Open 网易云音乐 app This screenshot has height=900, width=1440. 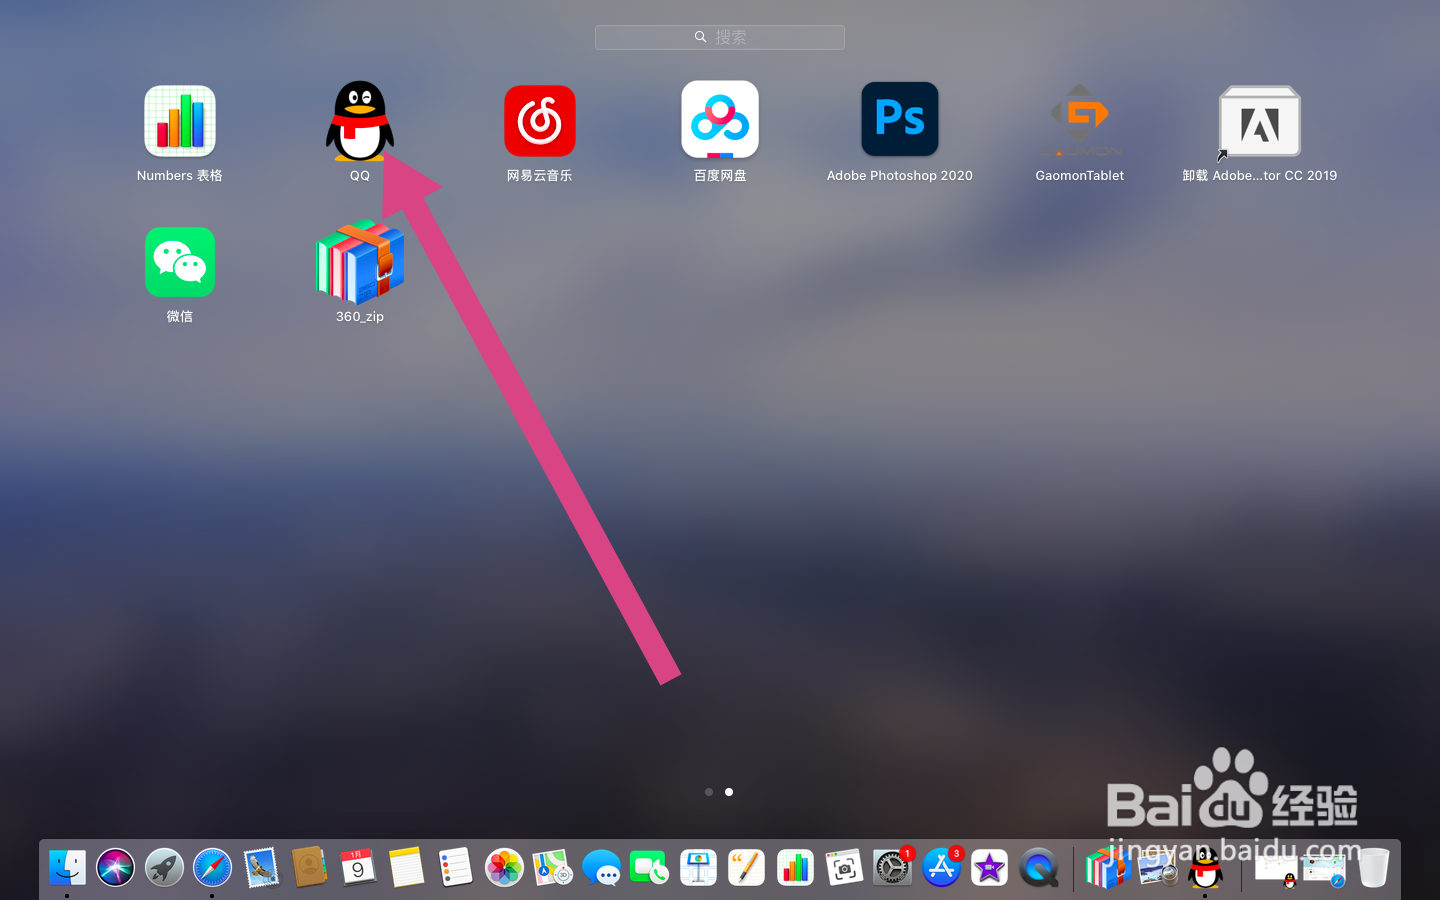(540, 121)
